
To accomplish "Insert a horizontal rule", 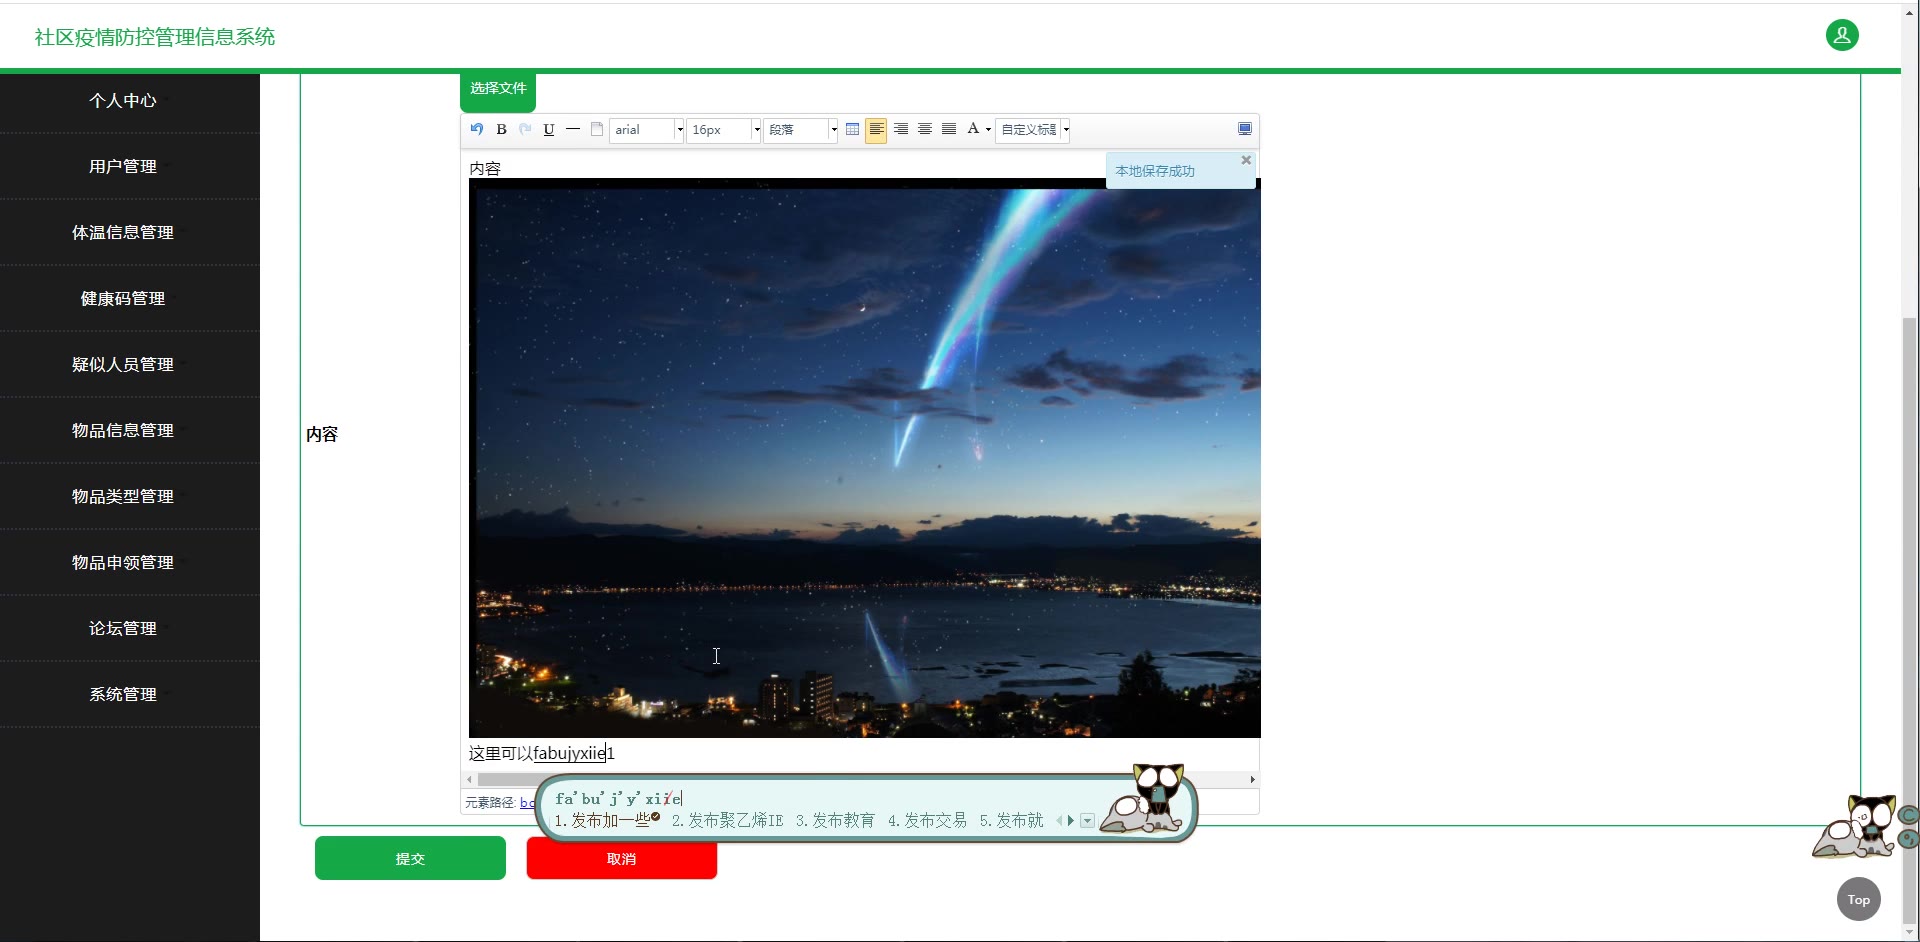I will (x=573, y=129).
